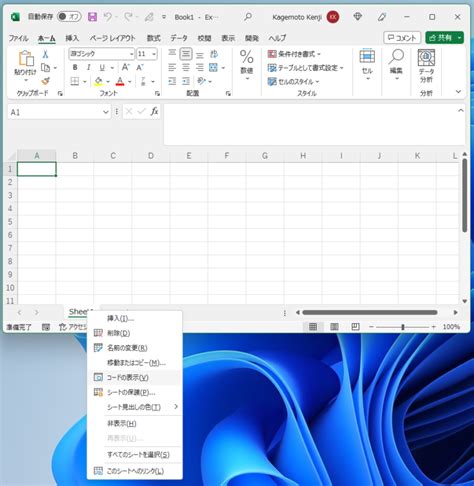Toggle top align
The width and height of the screenshot is (474, 486).
click(172, 54)
